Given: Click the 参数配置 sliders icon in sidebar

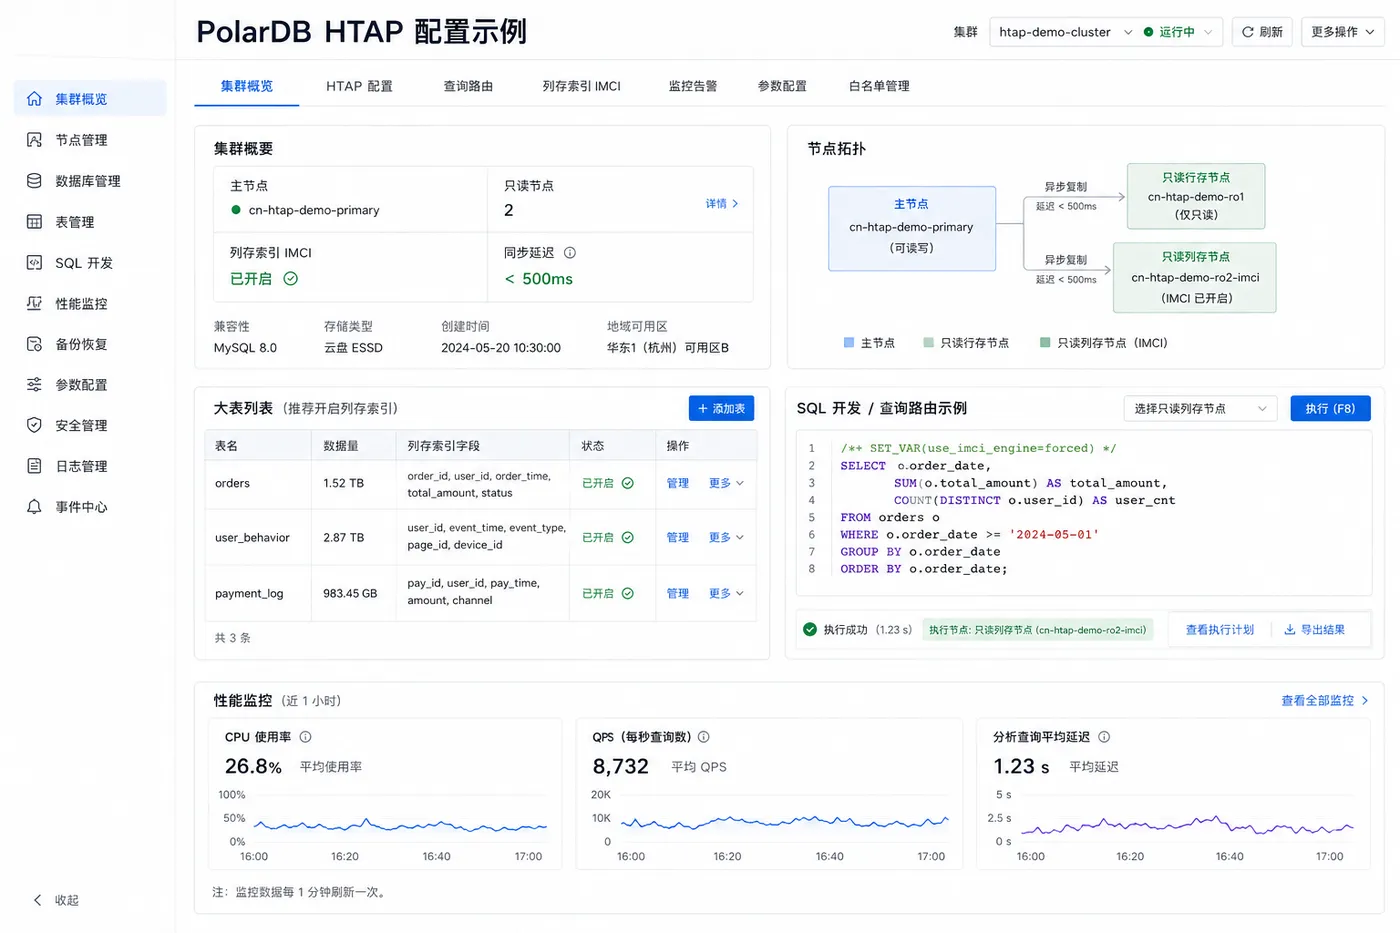Looking at the screenshot, I should pyautogui.click(x=34, y=384).
